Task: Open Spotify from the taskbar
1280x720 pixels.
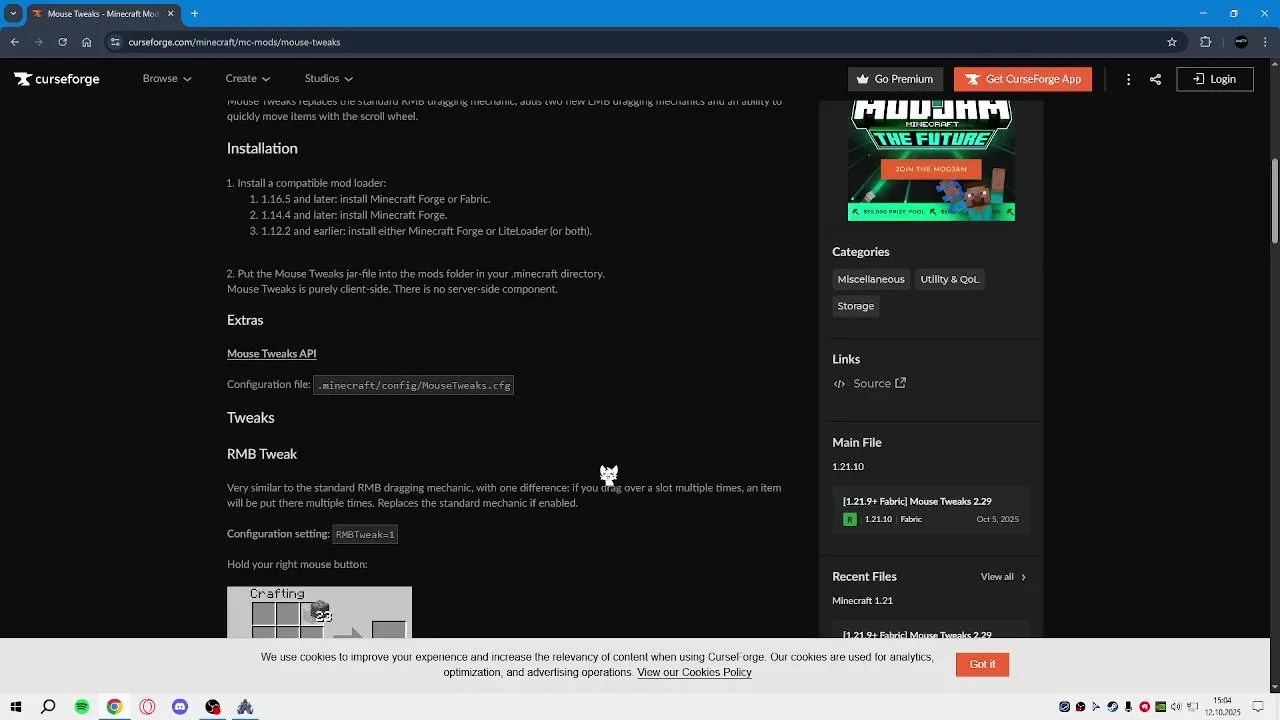Action: click(82, 707)
